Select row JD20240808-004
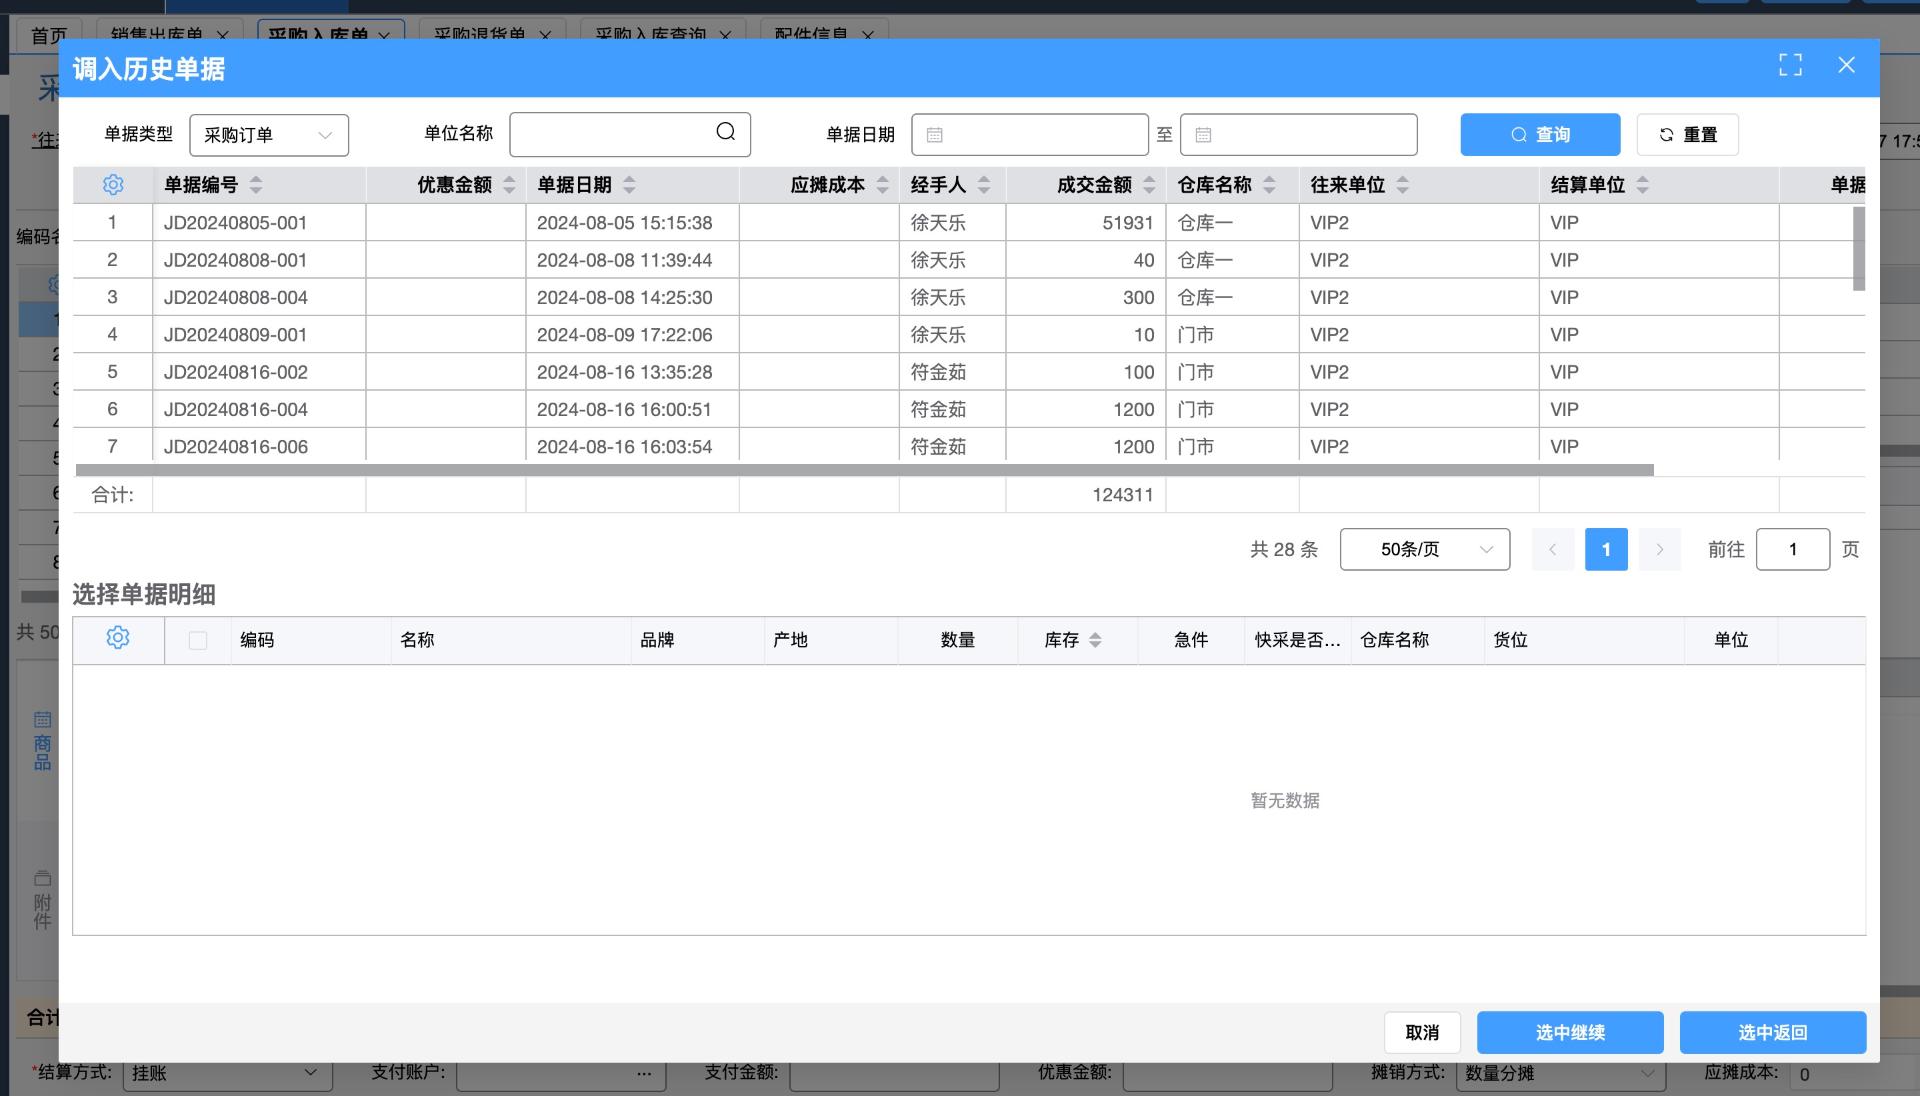 point(969,297)
